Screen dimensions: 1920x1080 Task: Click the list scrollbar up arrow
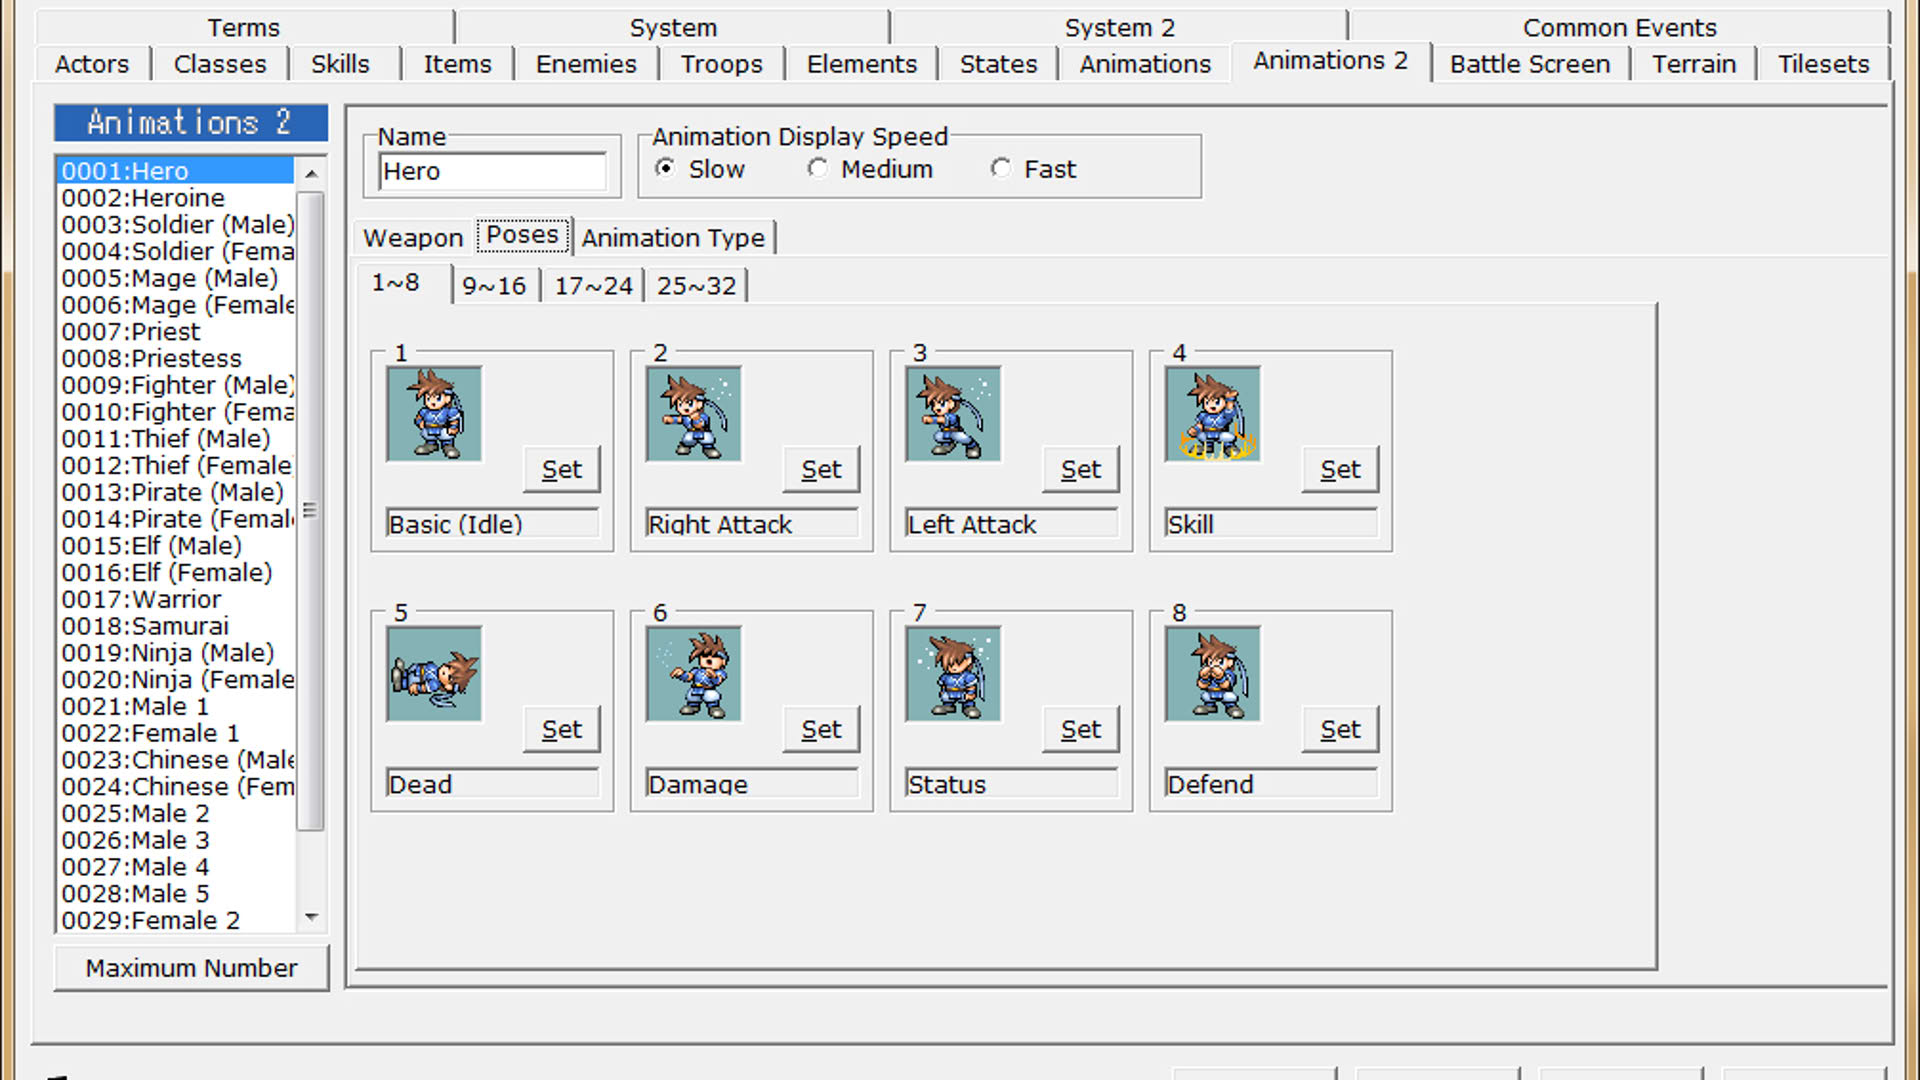(311, 173)
